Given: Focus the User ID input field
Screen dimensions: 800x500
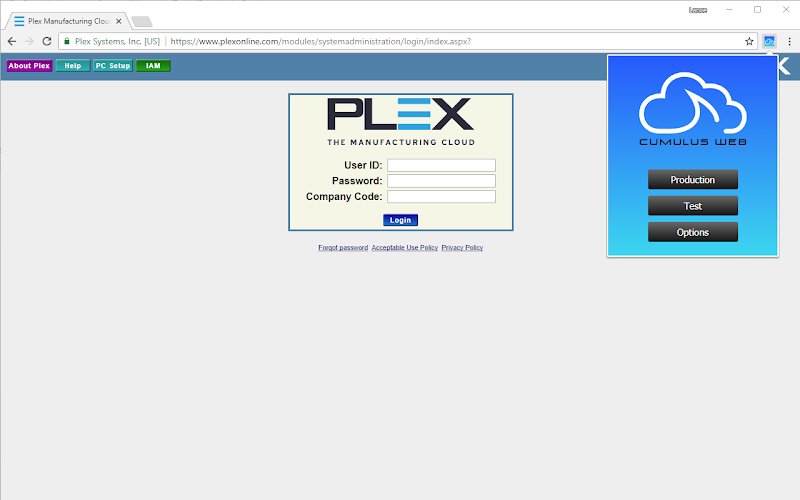Looking at the screenshot, I should [x=441, y=165].
